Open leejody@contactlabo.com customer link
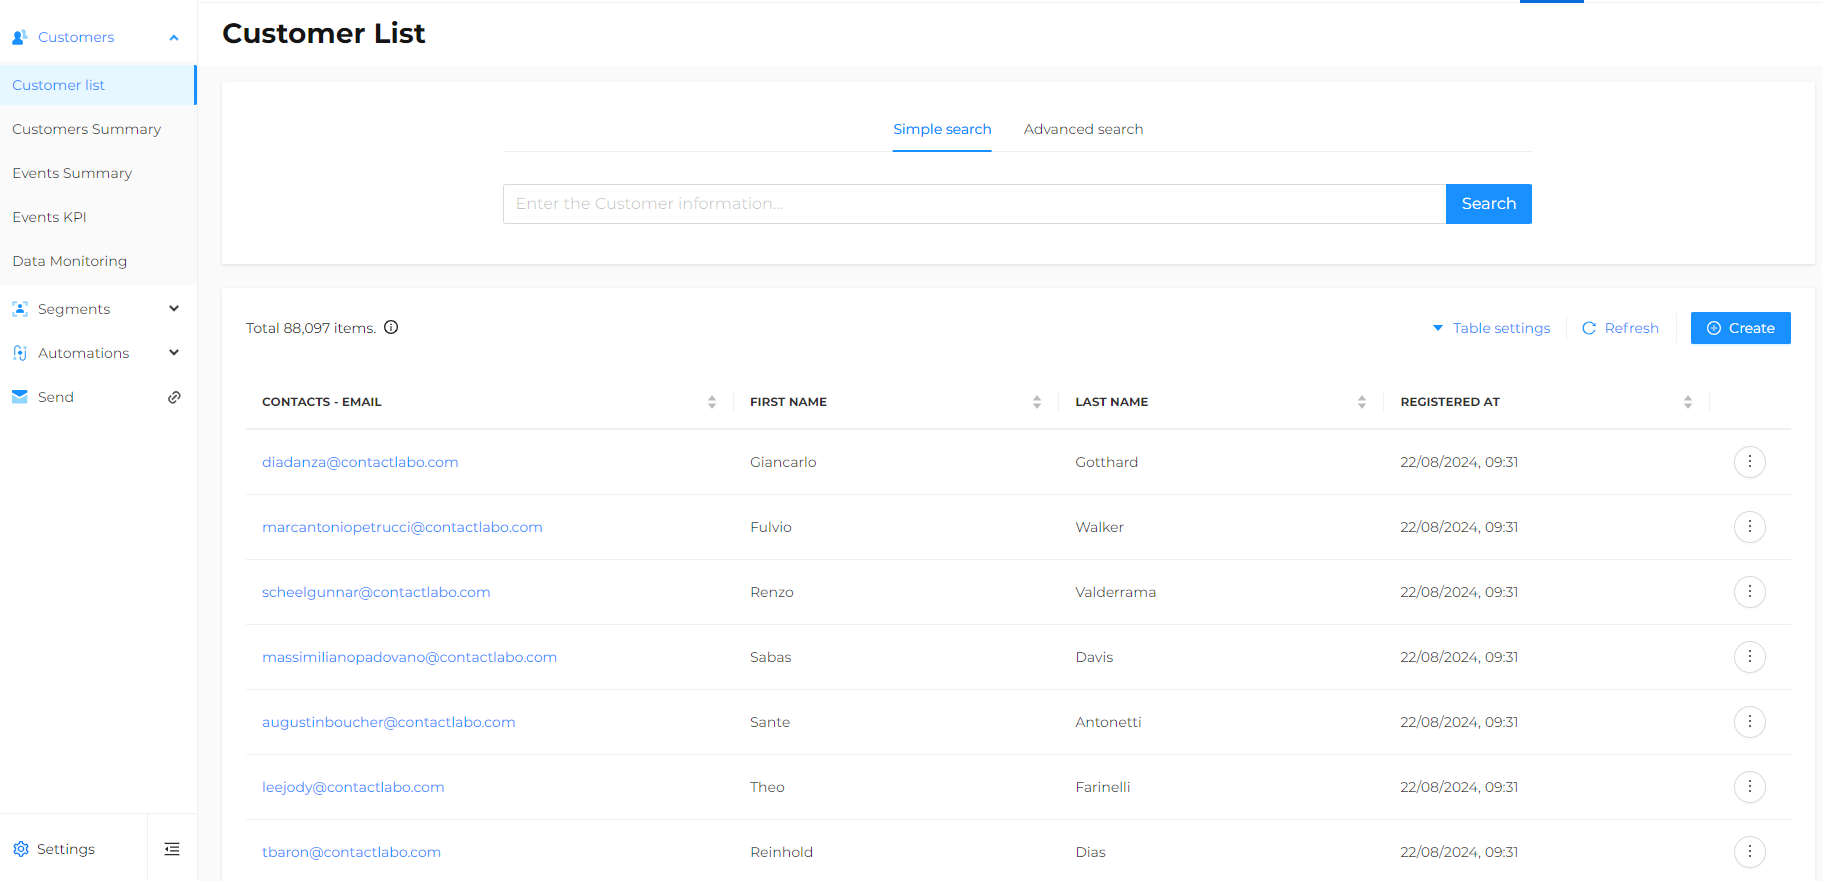The image size is (1822, 881). 353,787
